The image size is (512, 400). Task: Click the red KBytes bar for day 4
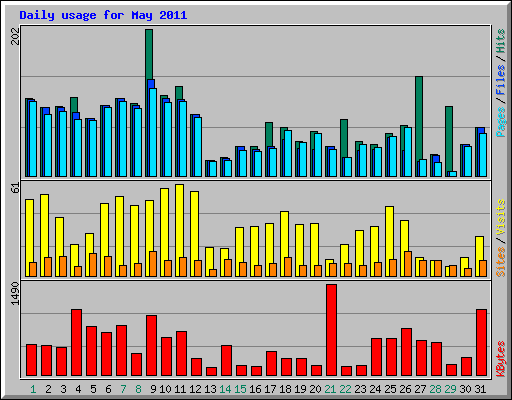pyautogui.click(x=77, y=343)
